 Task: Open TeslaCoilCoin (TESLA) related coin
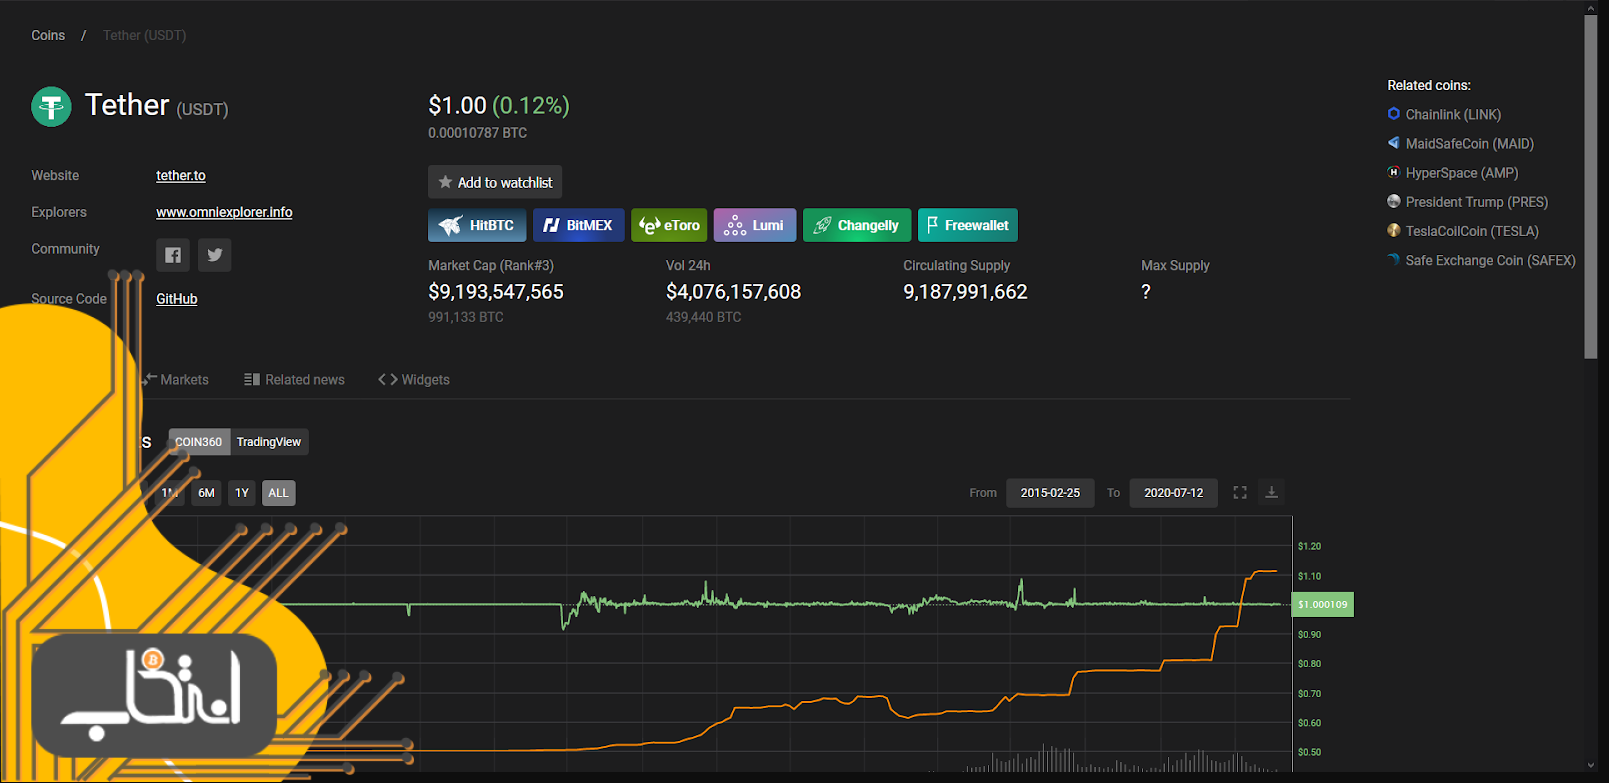click(x=1472, y=230)
